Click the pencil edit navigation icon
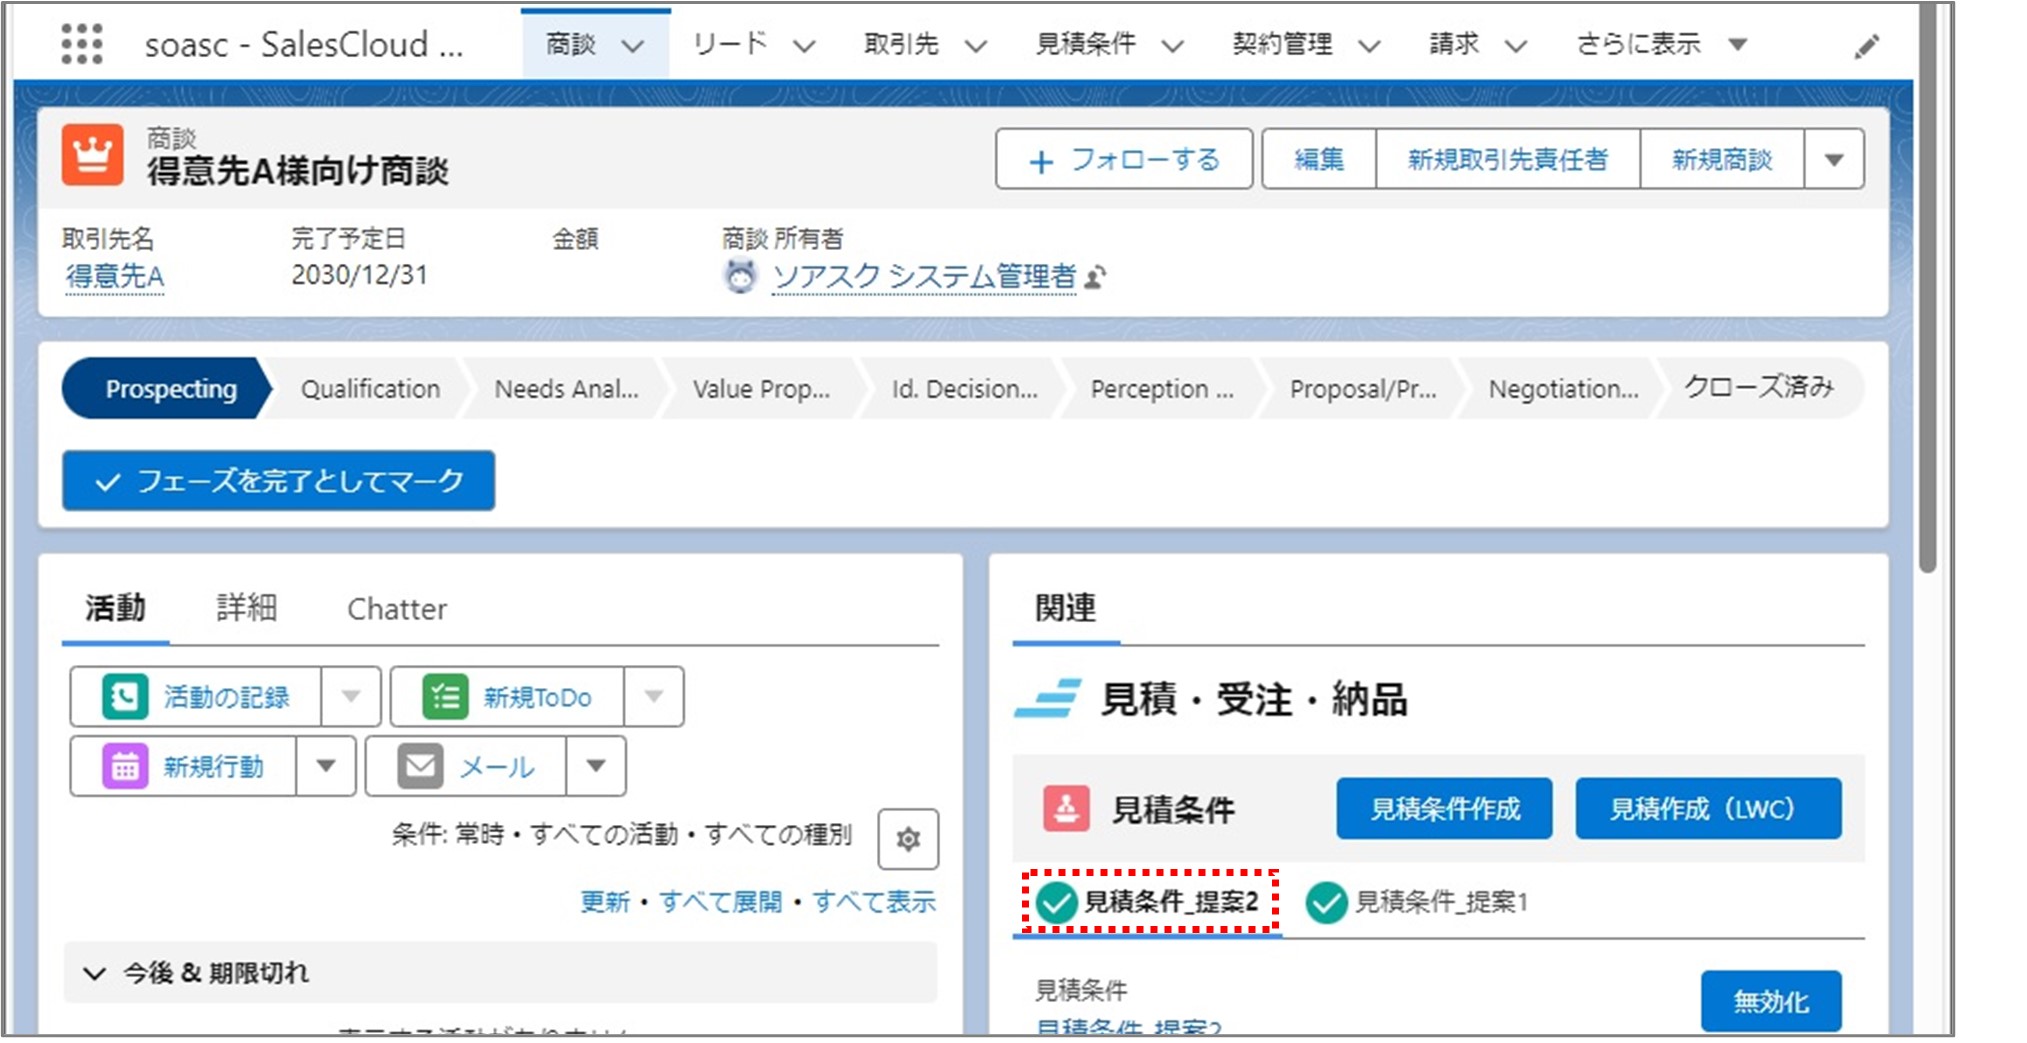The width and height of the screenshot is (2027, 1043). [x=1866, y=46]
